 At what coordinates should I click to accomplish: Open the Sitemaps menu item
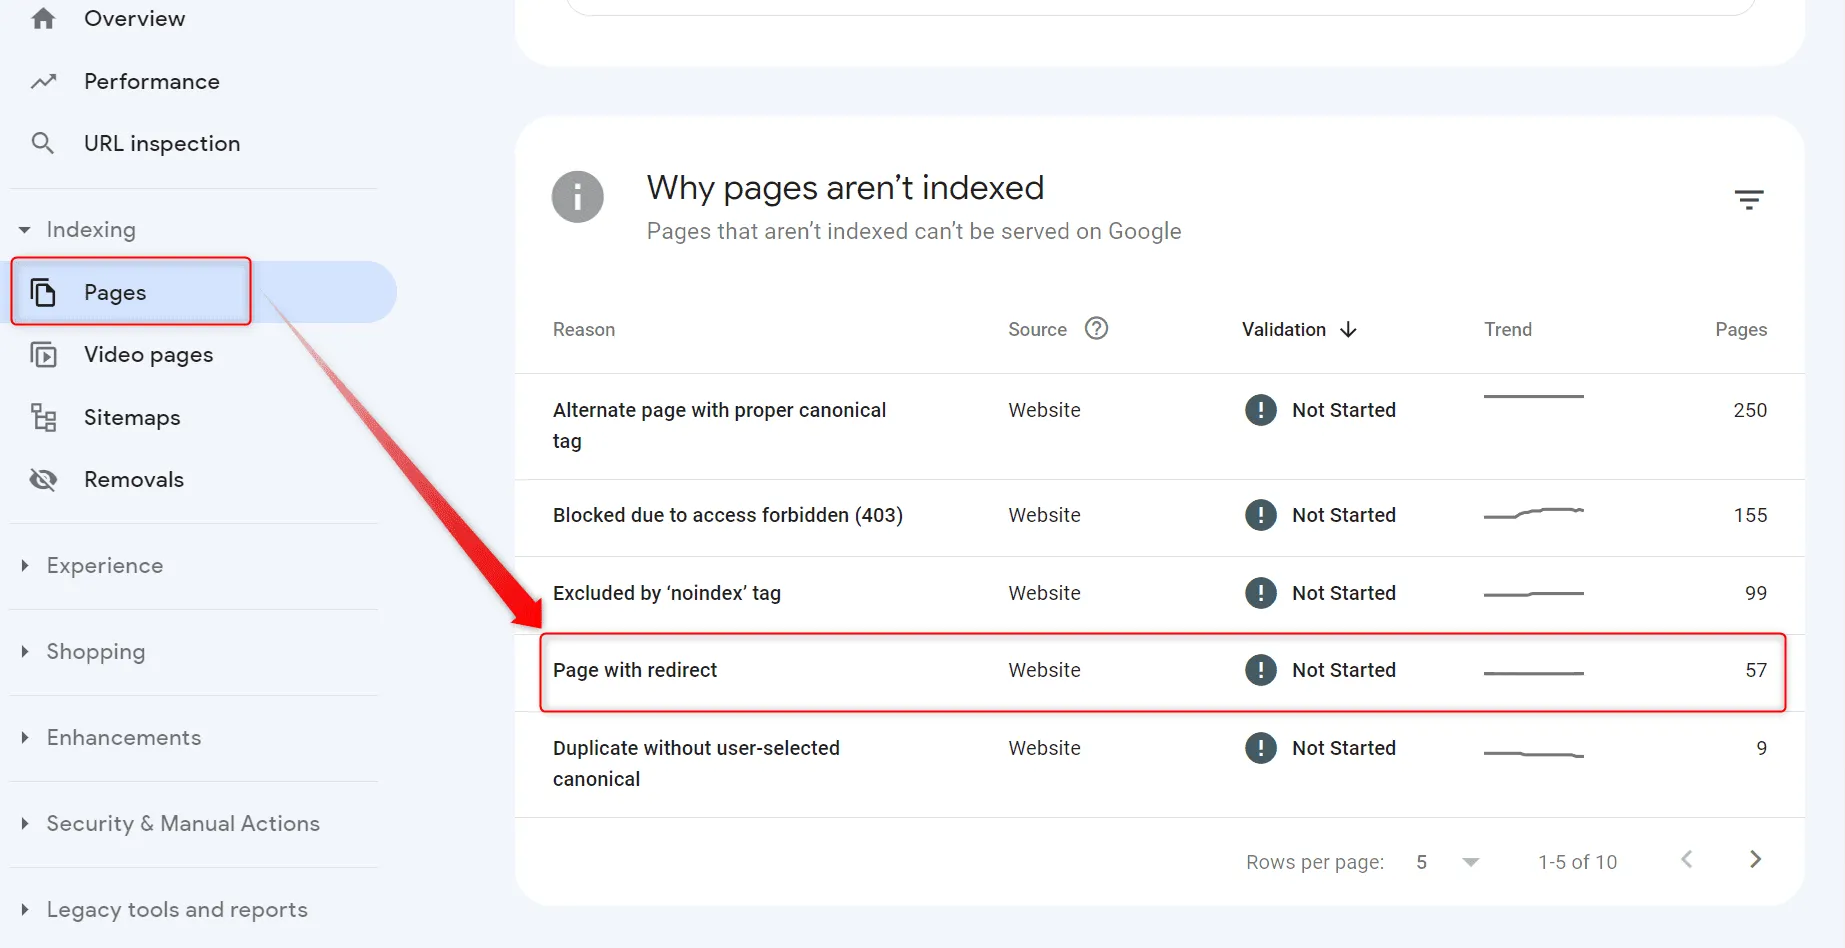coord(132,417)
